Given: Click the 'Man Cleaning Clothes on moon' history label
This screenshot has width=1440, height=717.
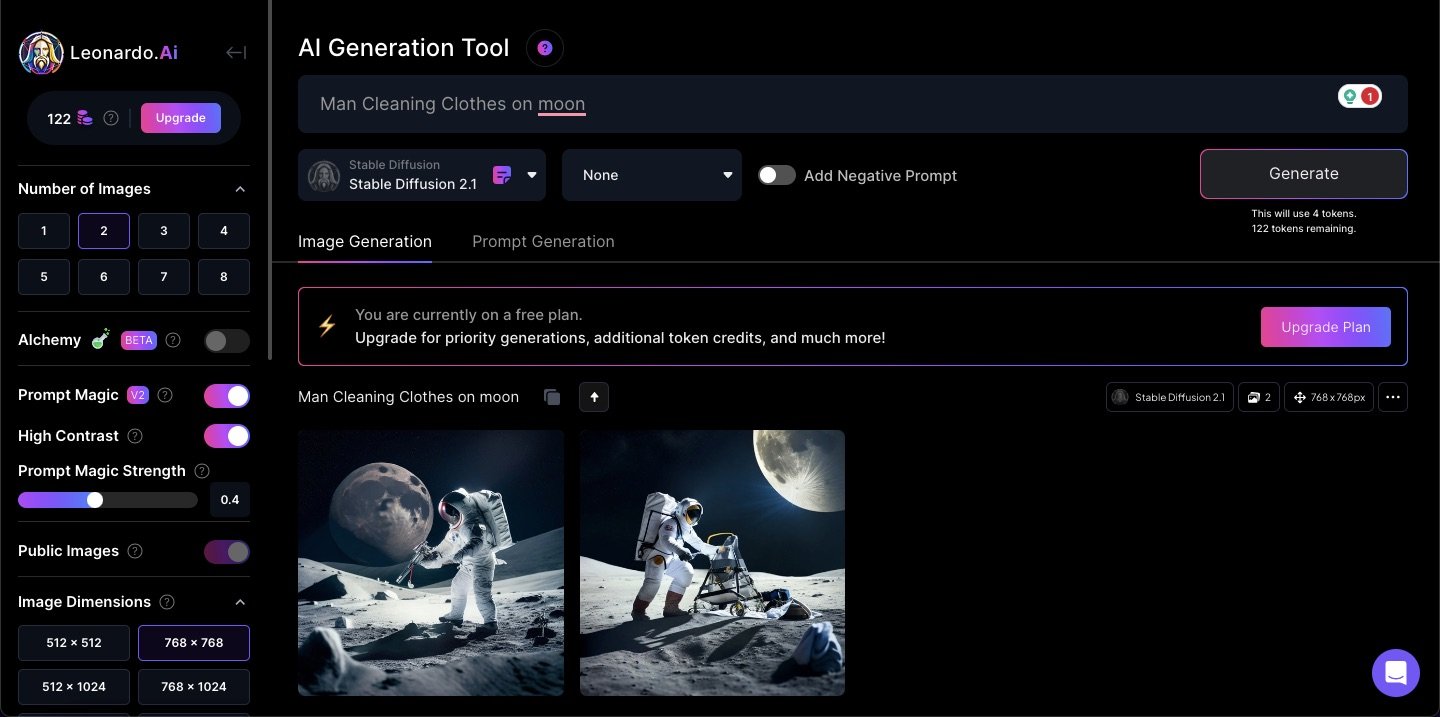Looking at the screenshot, I should (408, 397).
